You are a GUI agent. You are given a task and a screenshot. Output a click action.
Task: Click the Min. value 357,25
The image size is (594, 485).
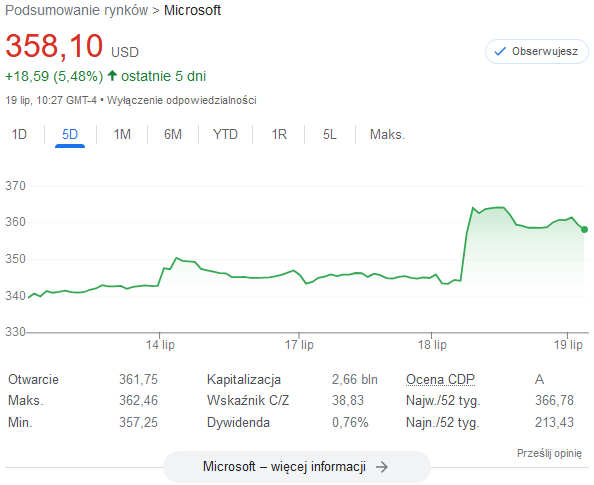(x=138, y=422)
